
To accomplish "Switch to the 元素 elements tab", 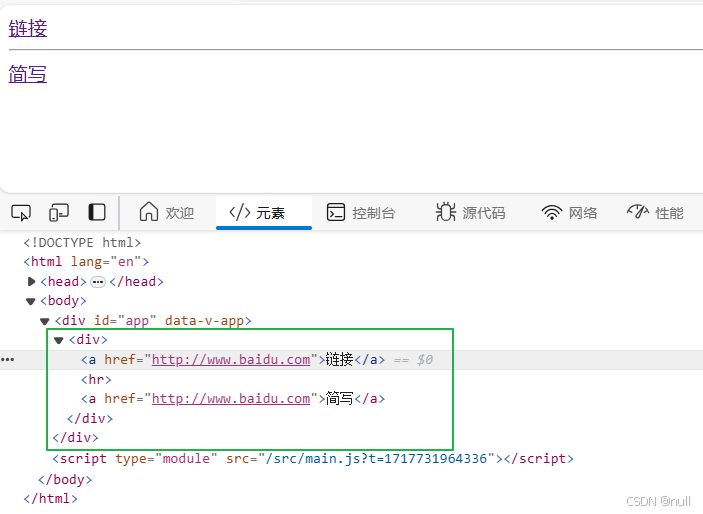I will [x=264, y=213].
